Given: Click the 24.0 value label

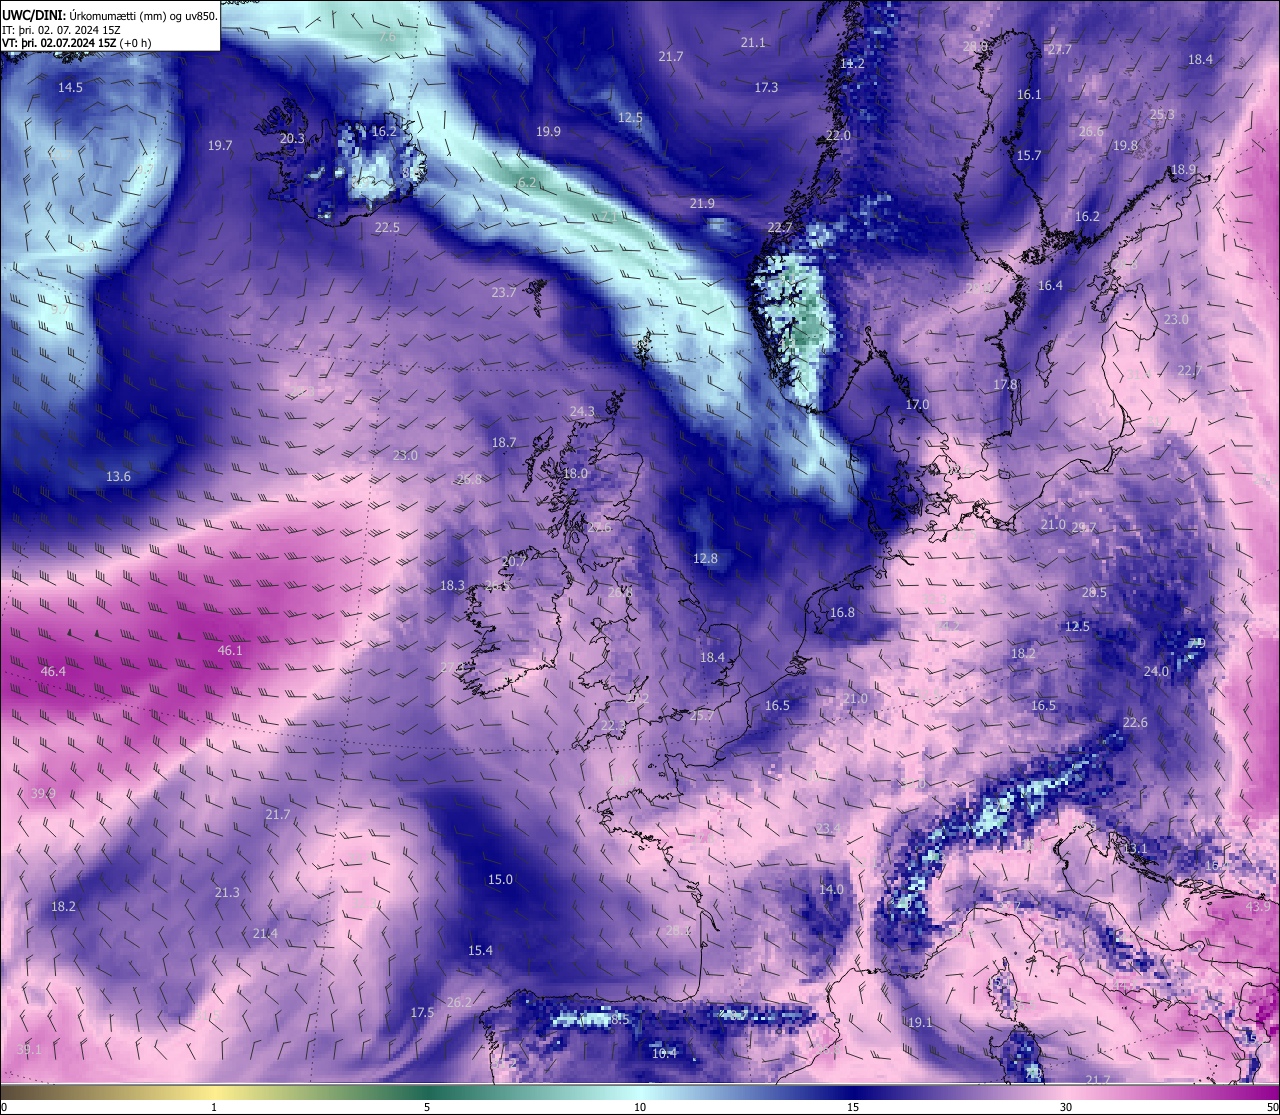Looking at the screenshot, I should [x=1156, y=671].
